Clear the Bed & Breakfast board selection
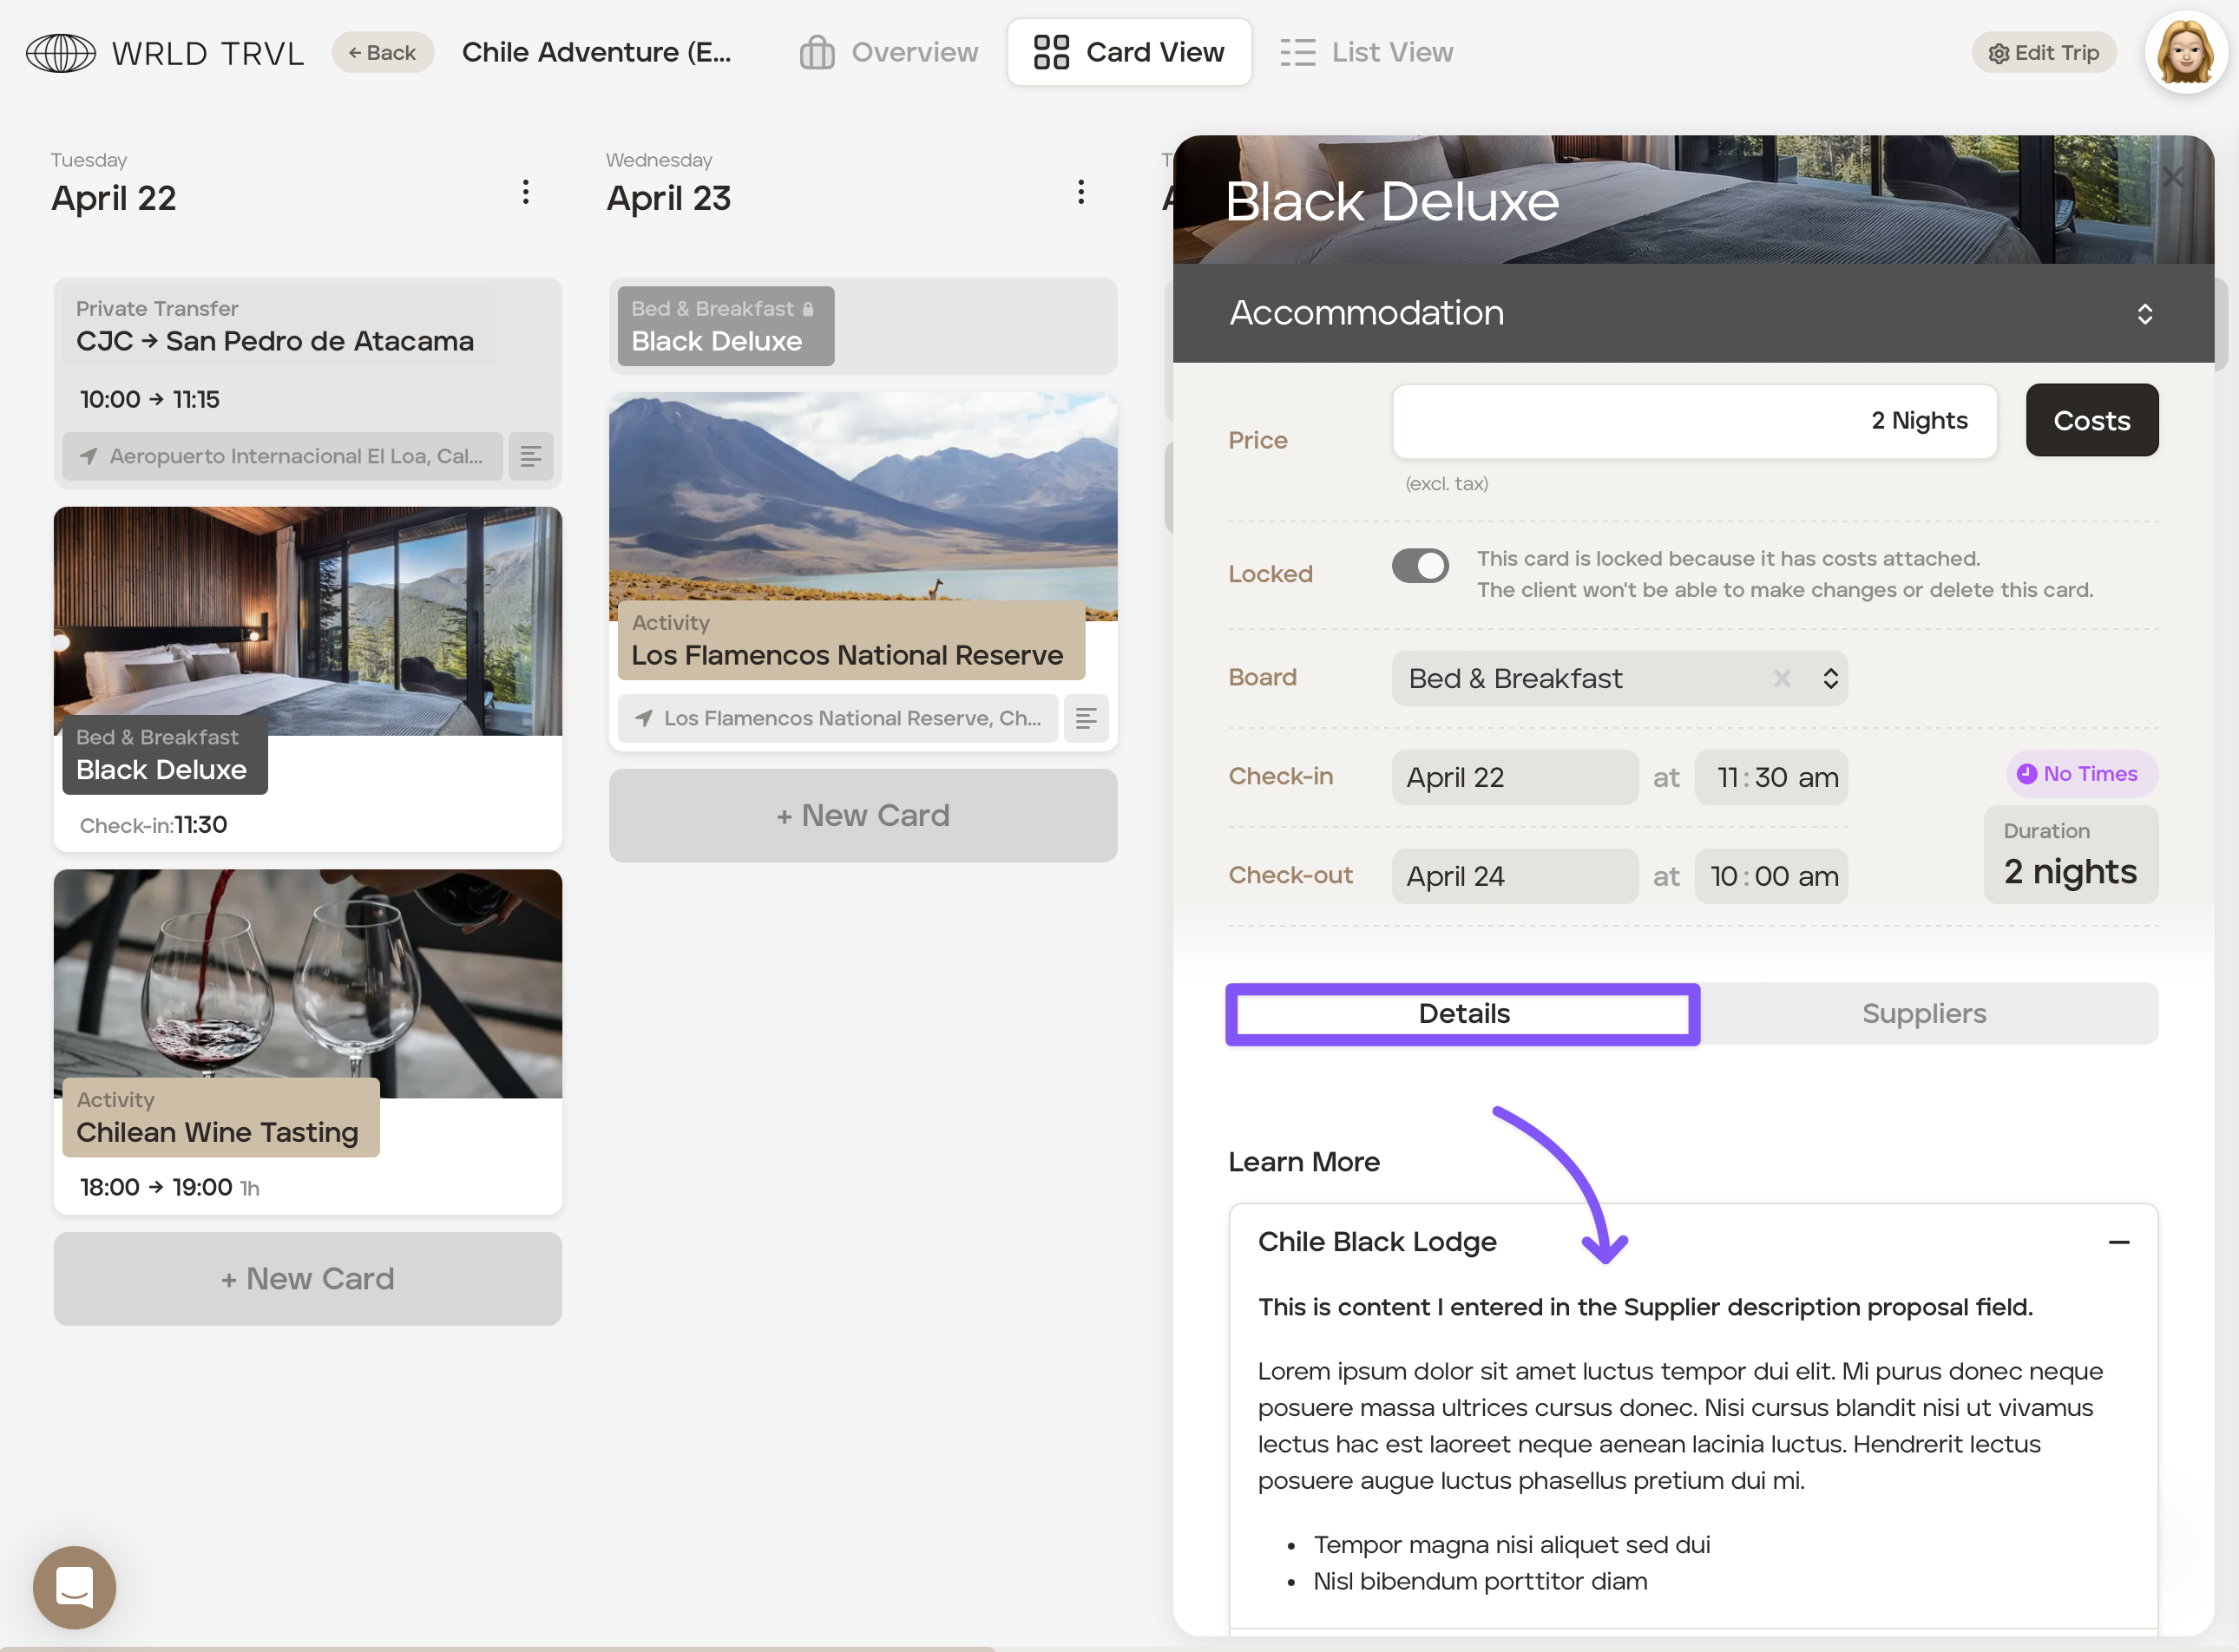Image resolution: width=2239 pixels, height=1652 pixels. coord(1781,679)
